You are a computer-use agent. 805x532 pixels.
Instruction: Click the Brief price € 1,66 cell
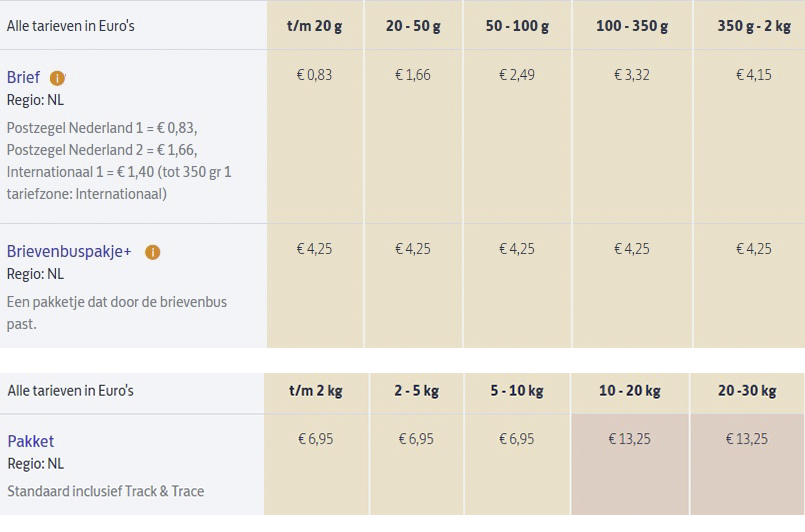point(413,75)
